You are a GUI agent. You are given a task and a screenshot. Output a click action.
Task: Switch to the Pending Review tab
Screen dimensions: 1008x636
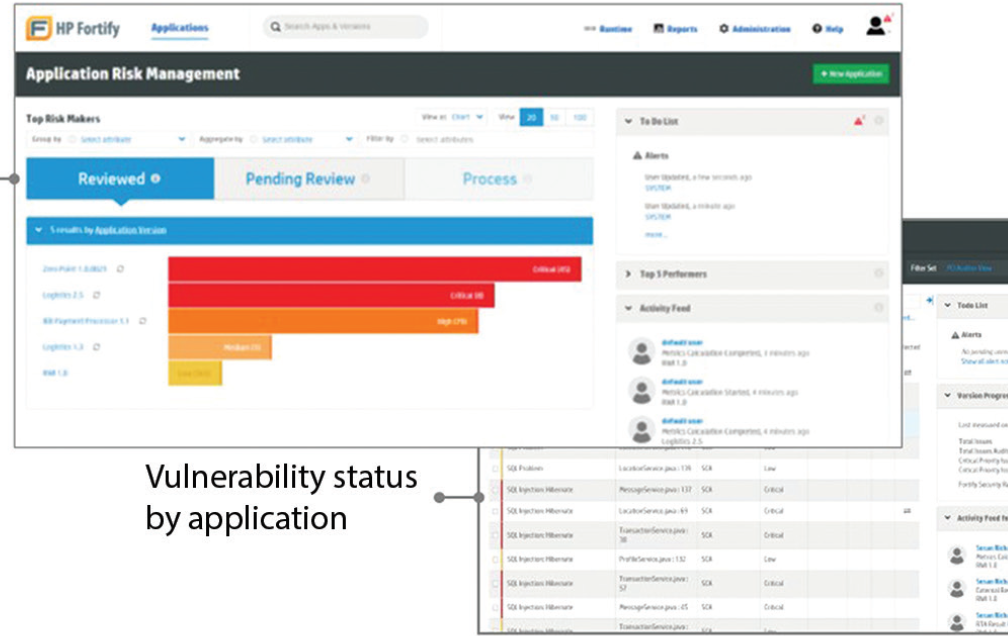click(309, 179)
